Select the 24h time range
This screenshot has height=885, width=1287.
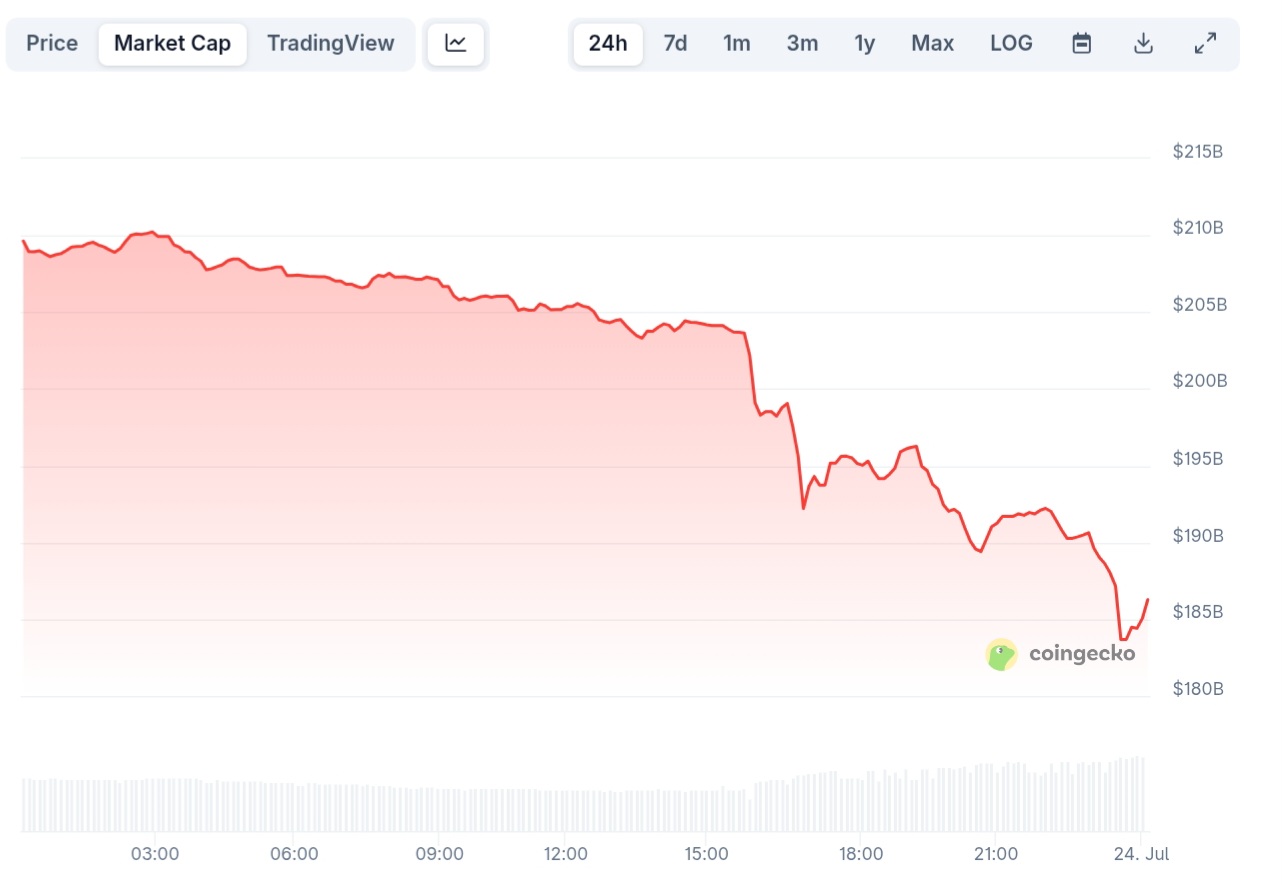point(608,44)
